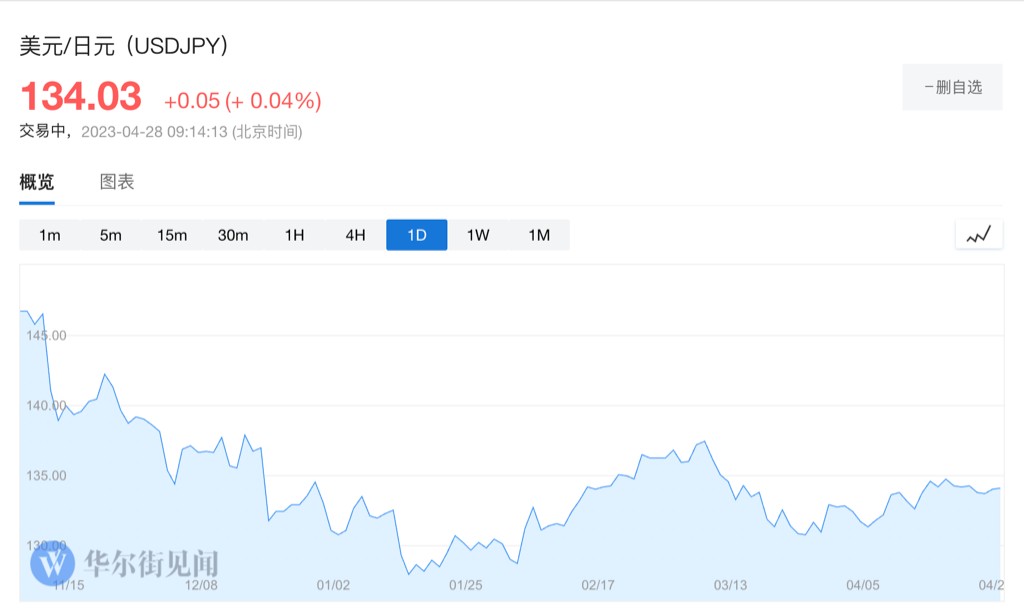Screen dimensions: 1024x613
Task: Click the line chart type icon
Action: point(978,235)
